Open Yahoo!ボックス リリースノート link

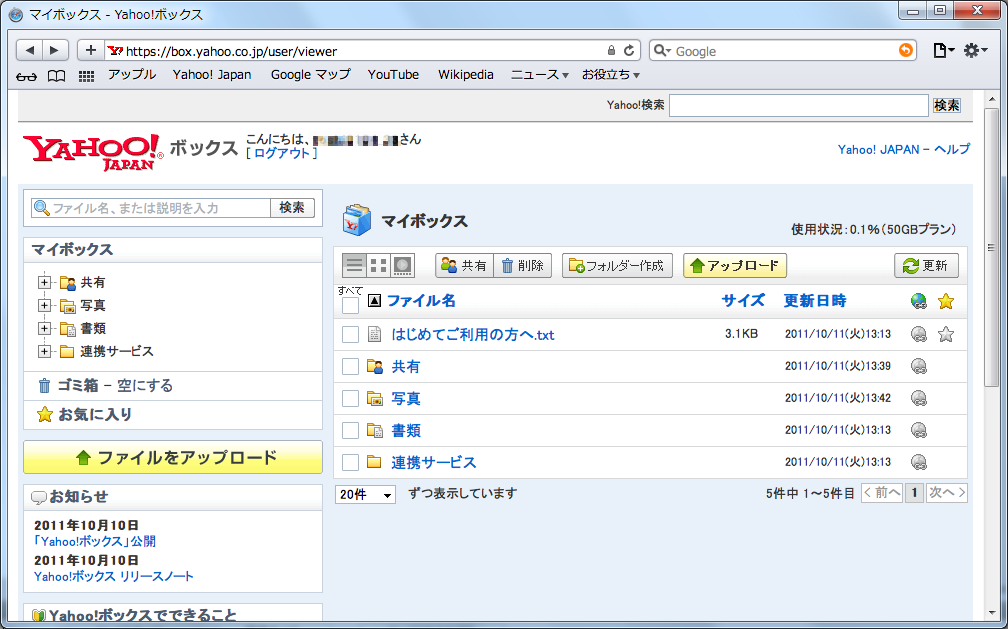(114, 576)
